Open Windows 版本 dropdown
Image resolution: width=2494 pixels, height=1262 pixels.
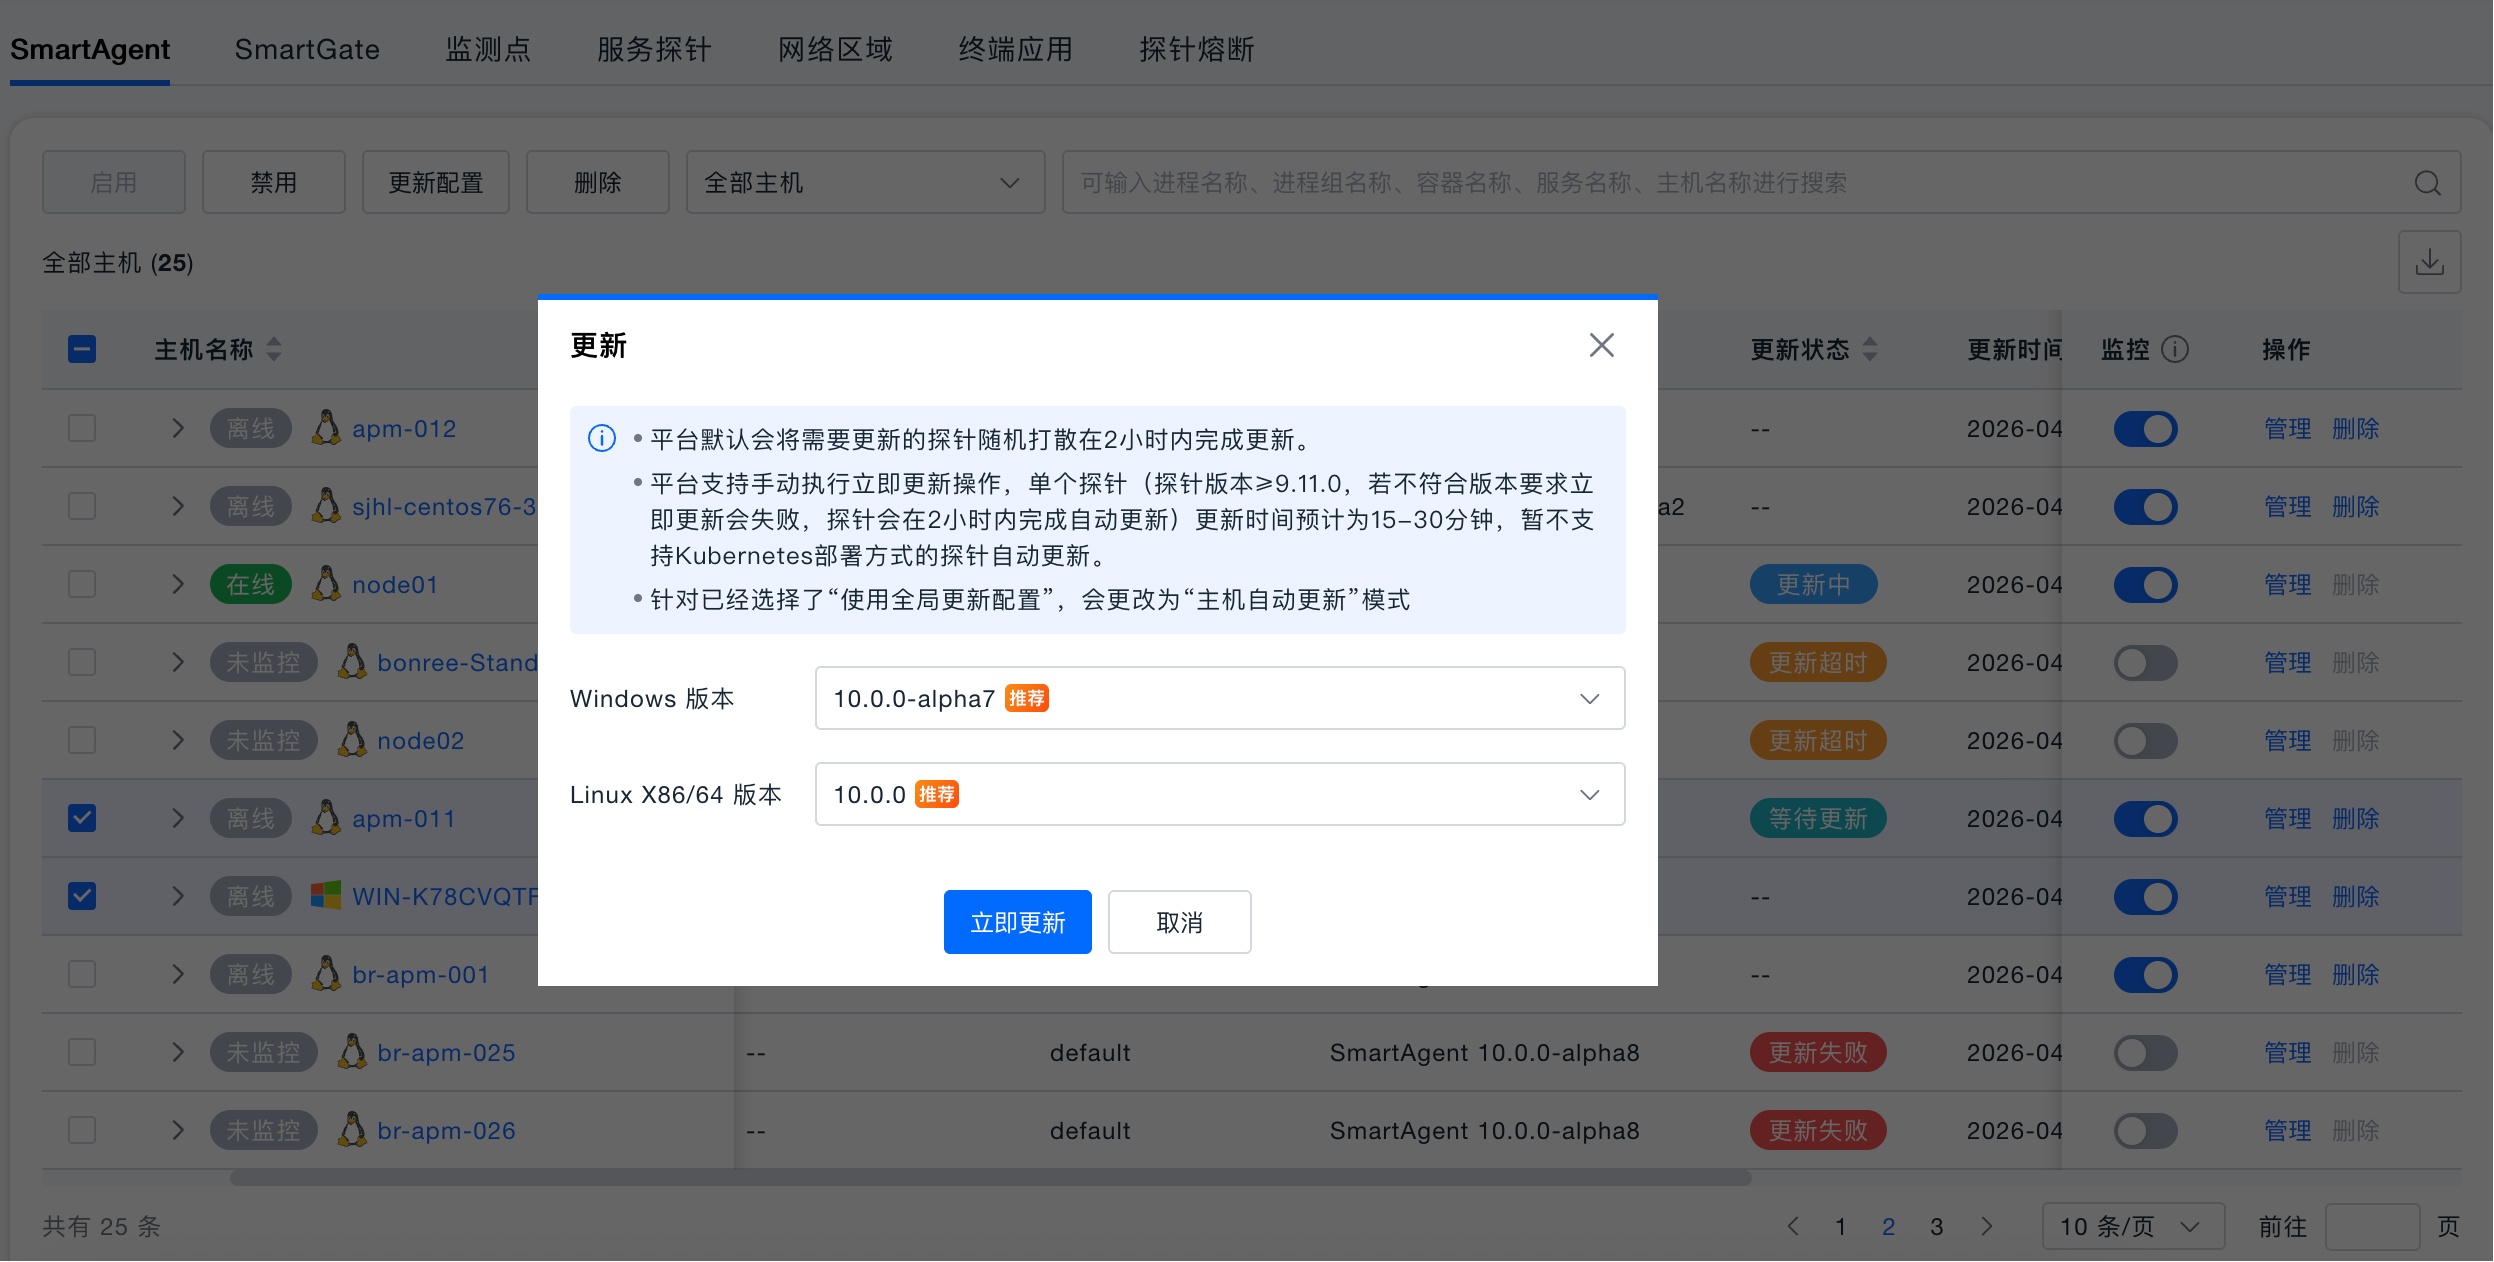1219,698
